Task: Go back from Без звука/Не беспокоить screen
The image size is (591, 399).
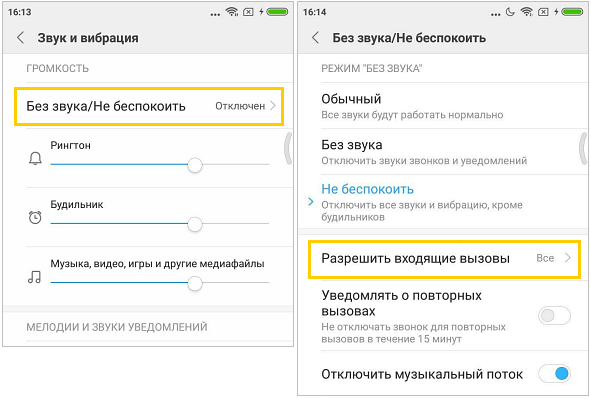Action: pos(315,38)
